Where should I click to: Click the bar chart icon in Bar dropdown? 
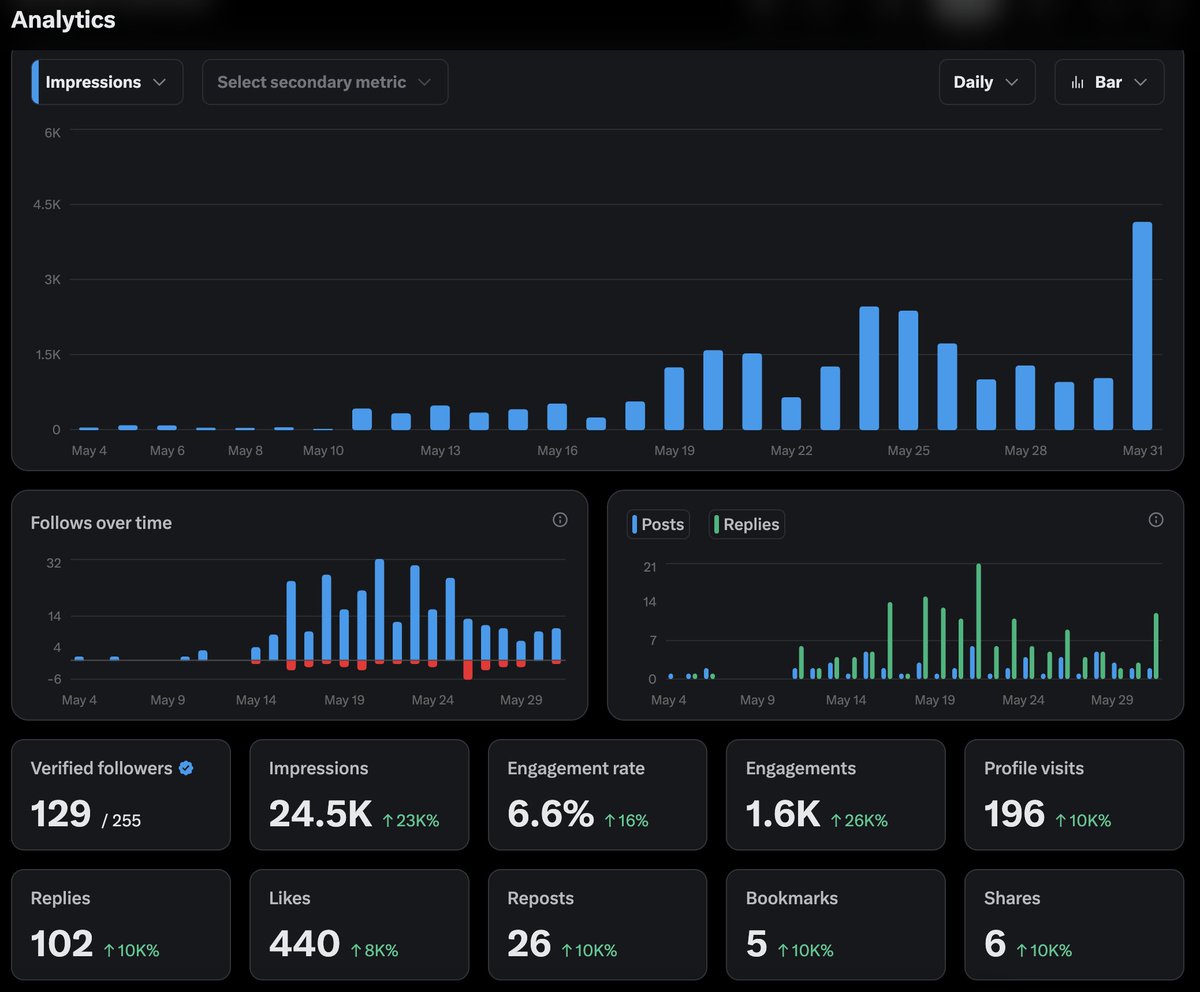1077,83
